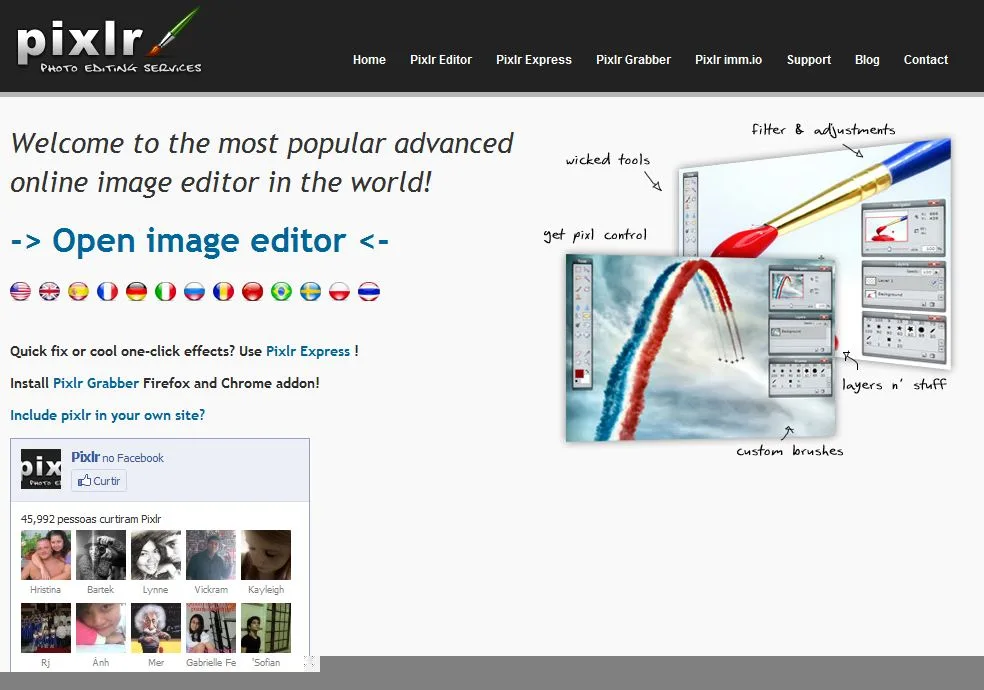This screenshot has width=984, height=690.
Task: Pick the Italy flag language icon
Action: pyautogui.click(x=166, y=292)
